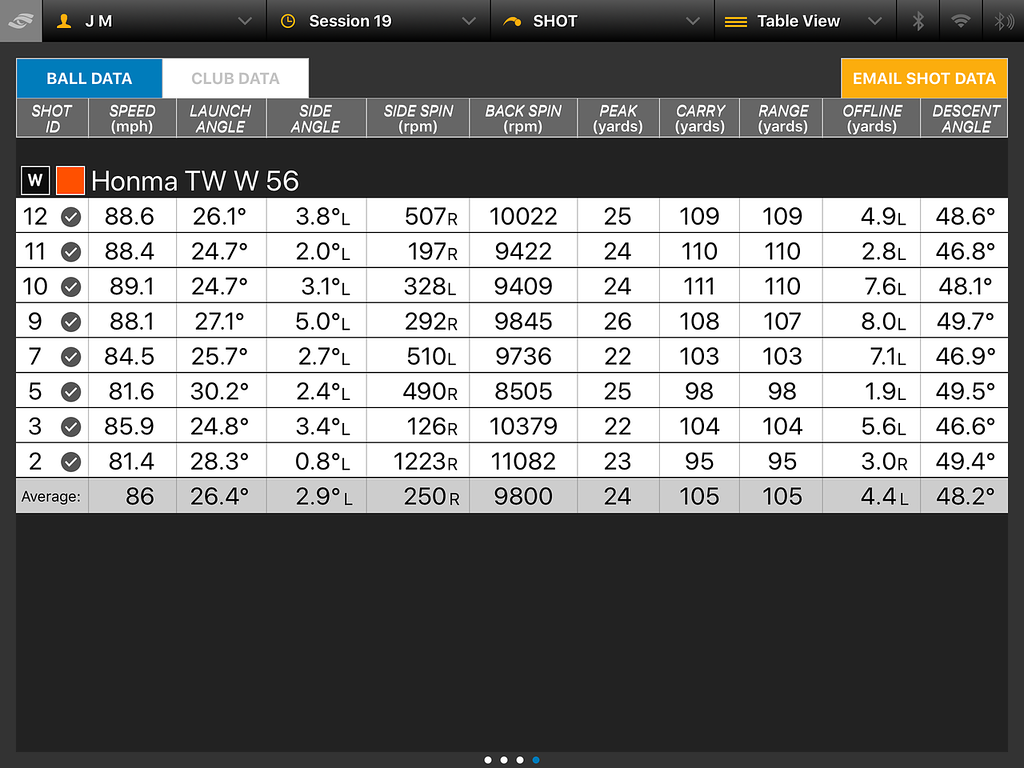Image resolution: width=1024 pixels, height=768 pixels.
Task: Select side spin value 510L
Action: [x=431, y=357]
